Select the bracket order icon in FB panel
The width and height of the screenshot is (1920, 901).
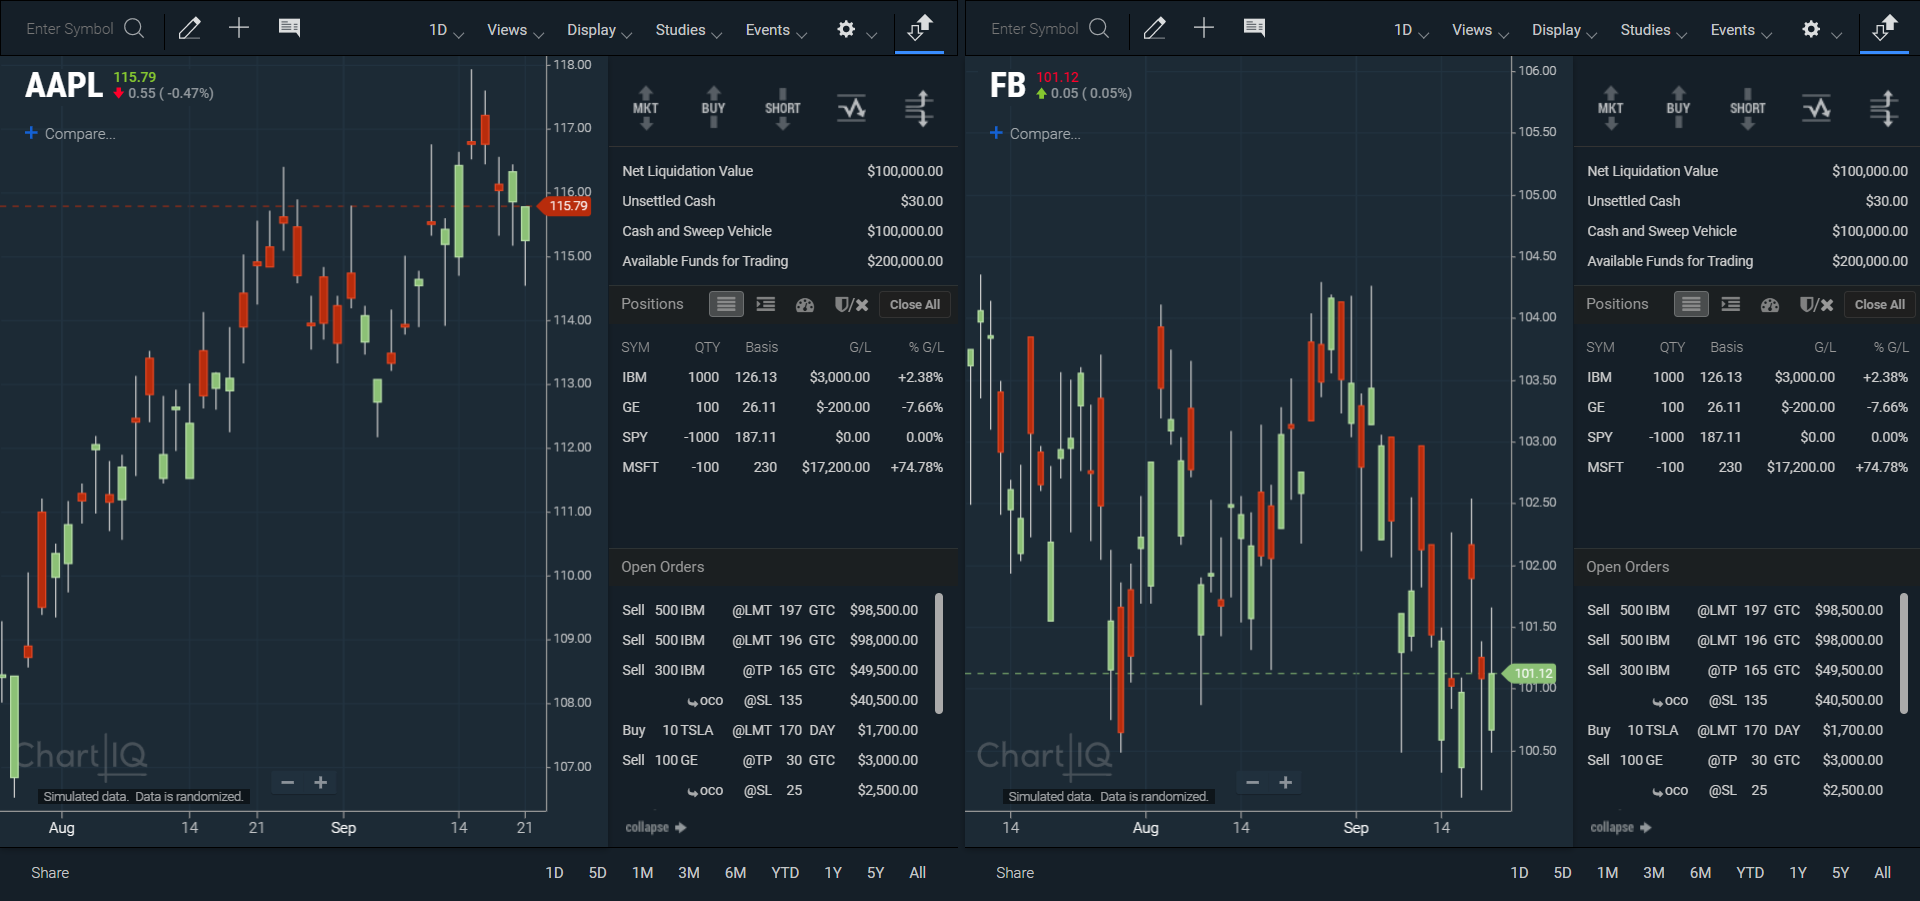(1884, 108)
